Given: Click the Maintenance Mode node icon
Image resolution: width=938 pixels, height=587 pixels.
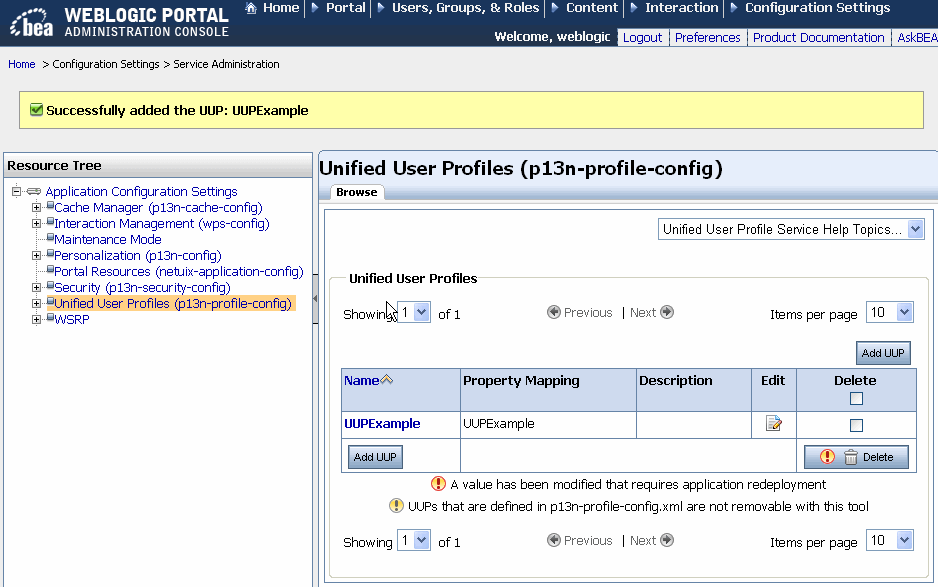Looking at the screenshot, I should pyautogui.click(x=50, y=238).
